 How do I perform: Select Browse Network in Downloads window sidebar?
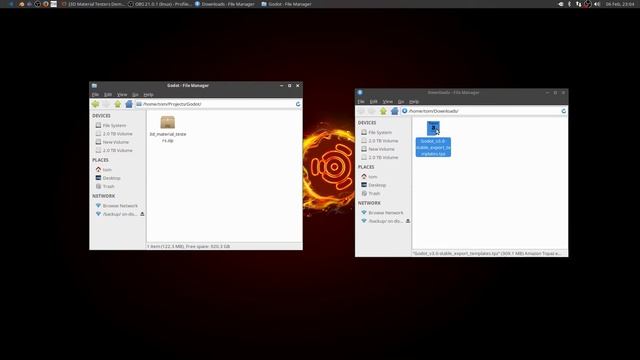coord(383,213)
